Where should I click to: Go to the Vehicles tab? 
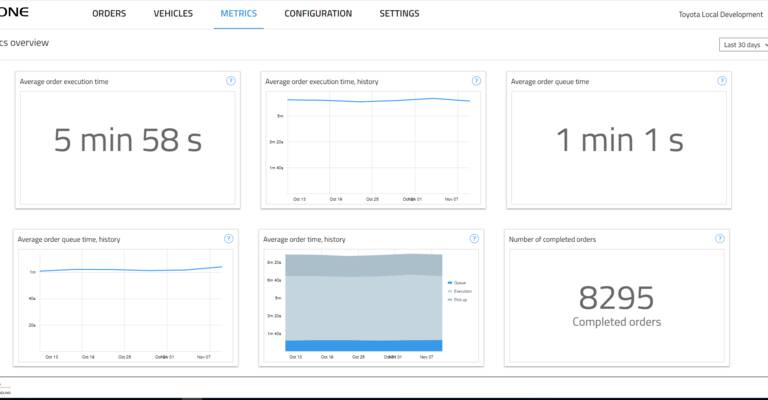point(173,14)
